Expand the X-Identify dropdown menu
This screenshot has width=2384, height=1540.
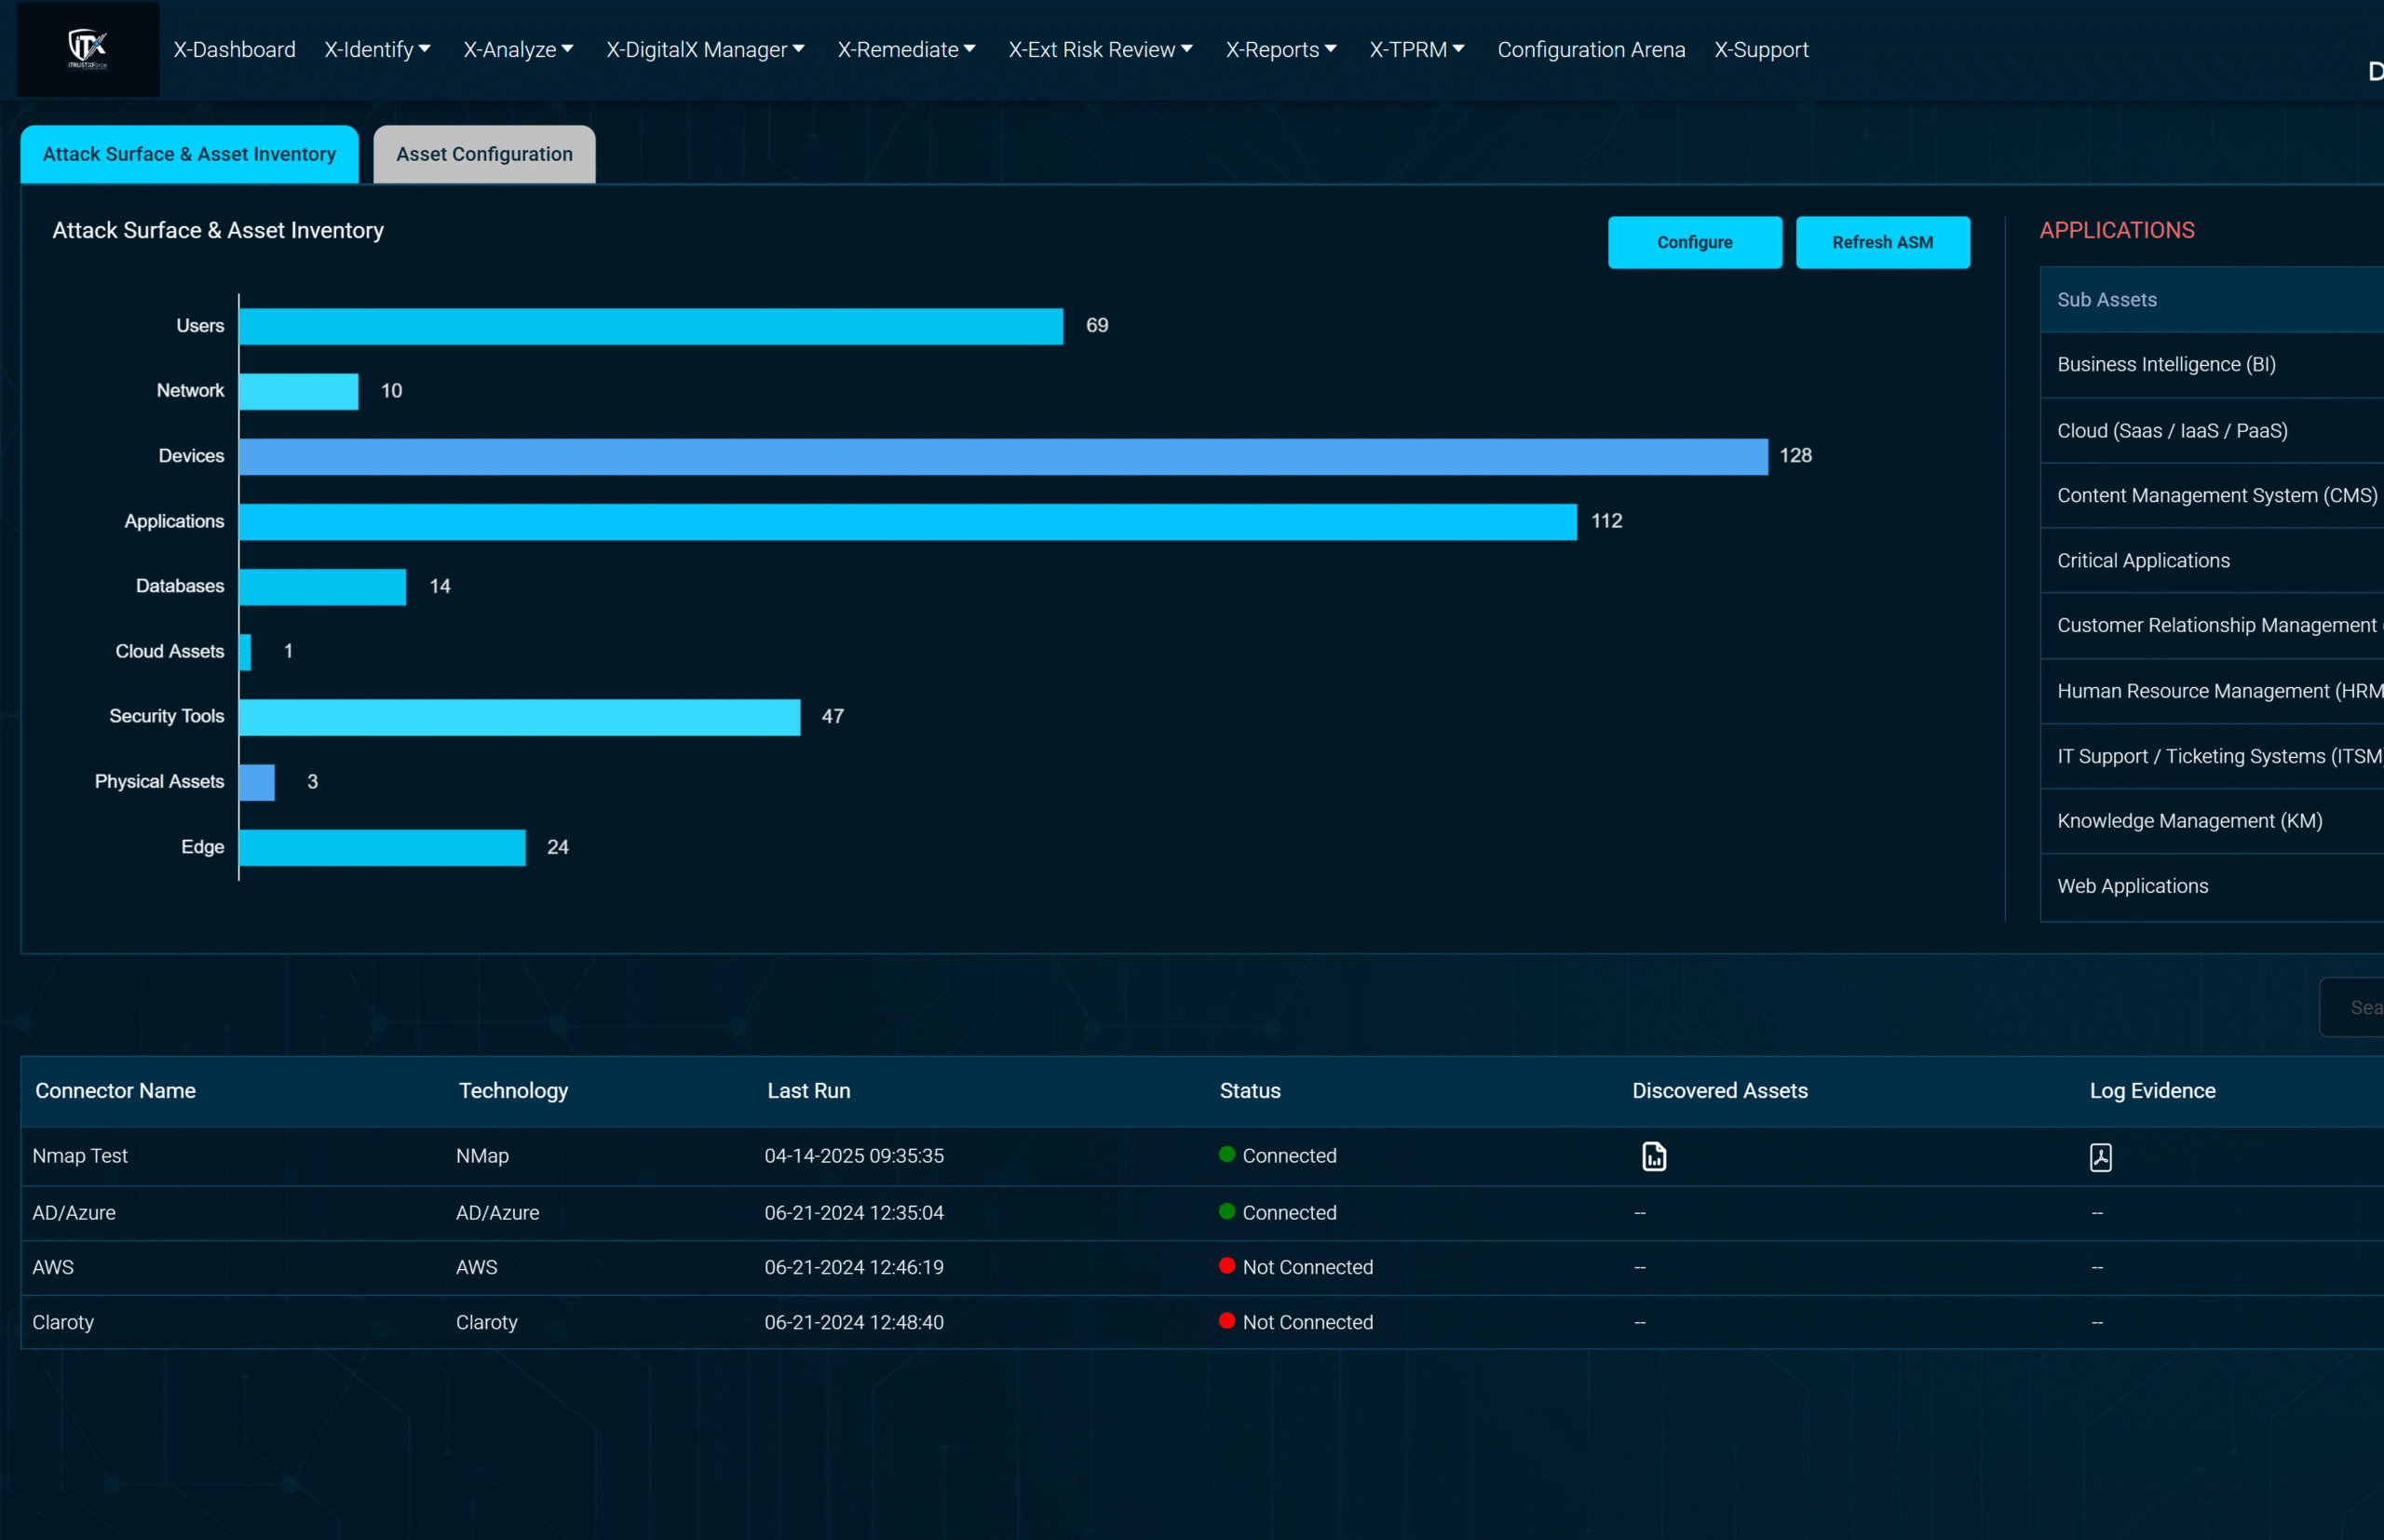(377, 49)
